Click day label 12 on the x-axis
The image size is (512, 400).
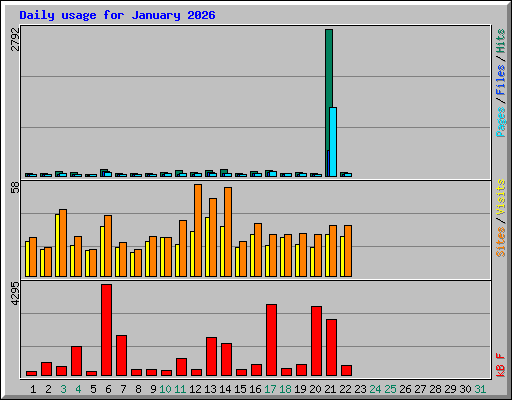pyautogui.click(x=195, y=389)
